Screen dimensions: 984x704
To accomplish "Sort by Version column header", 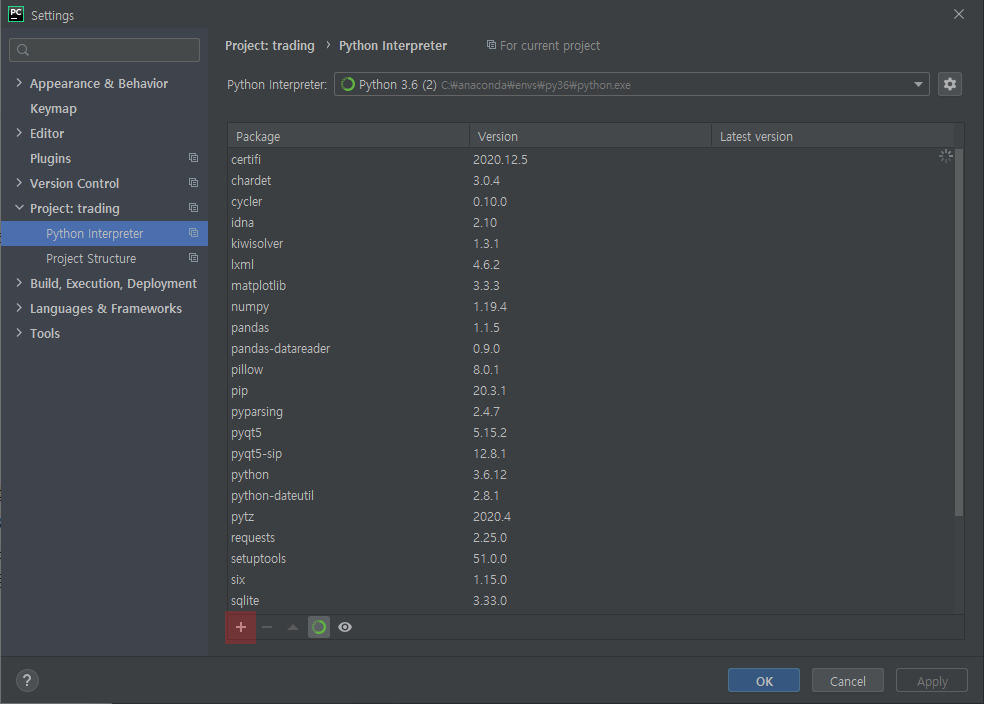I will pos(590,136).
